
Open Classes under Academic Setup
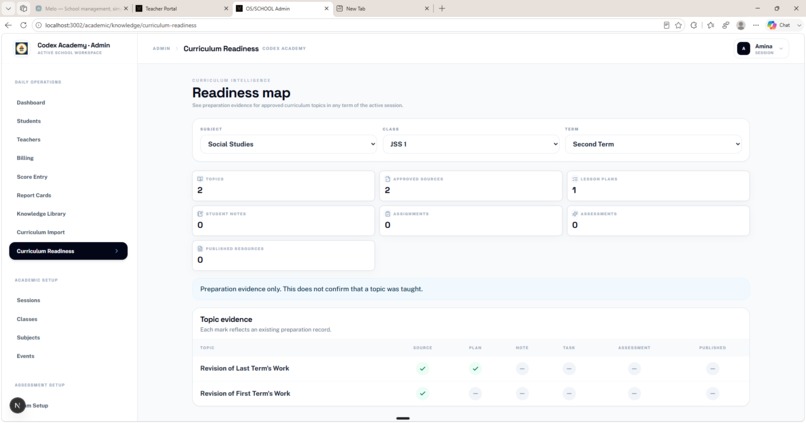[27, 319]
